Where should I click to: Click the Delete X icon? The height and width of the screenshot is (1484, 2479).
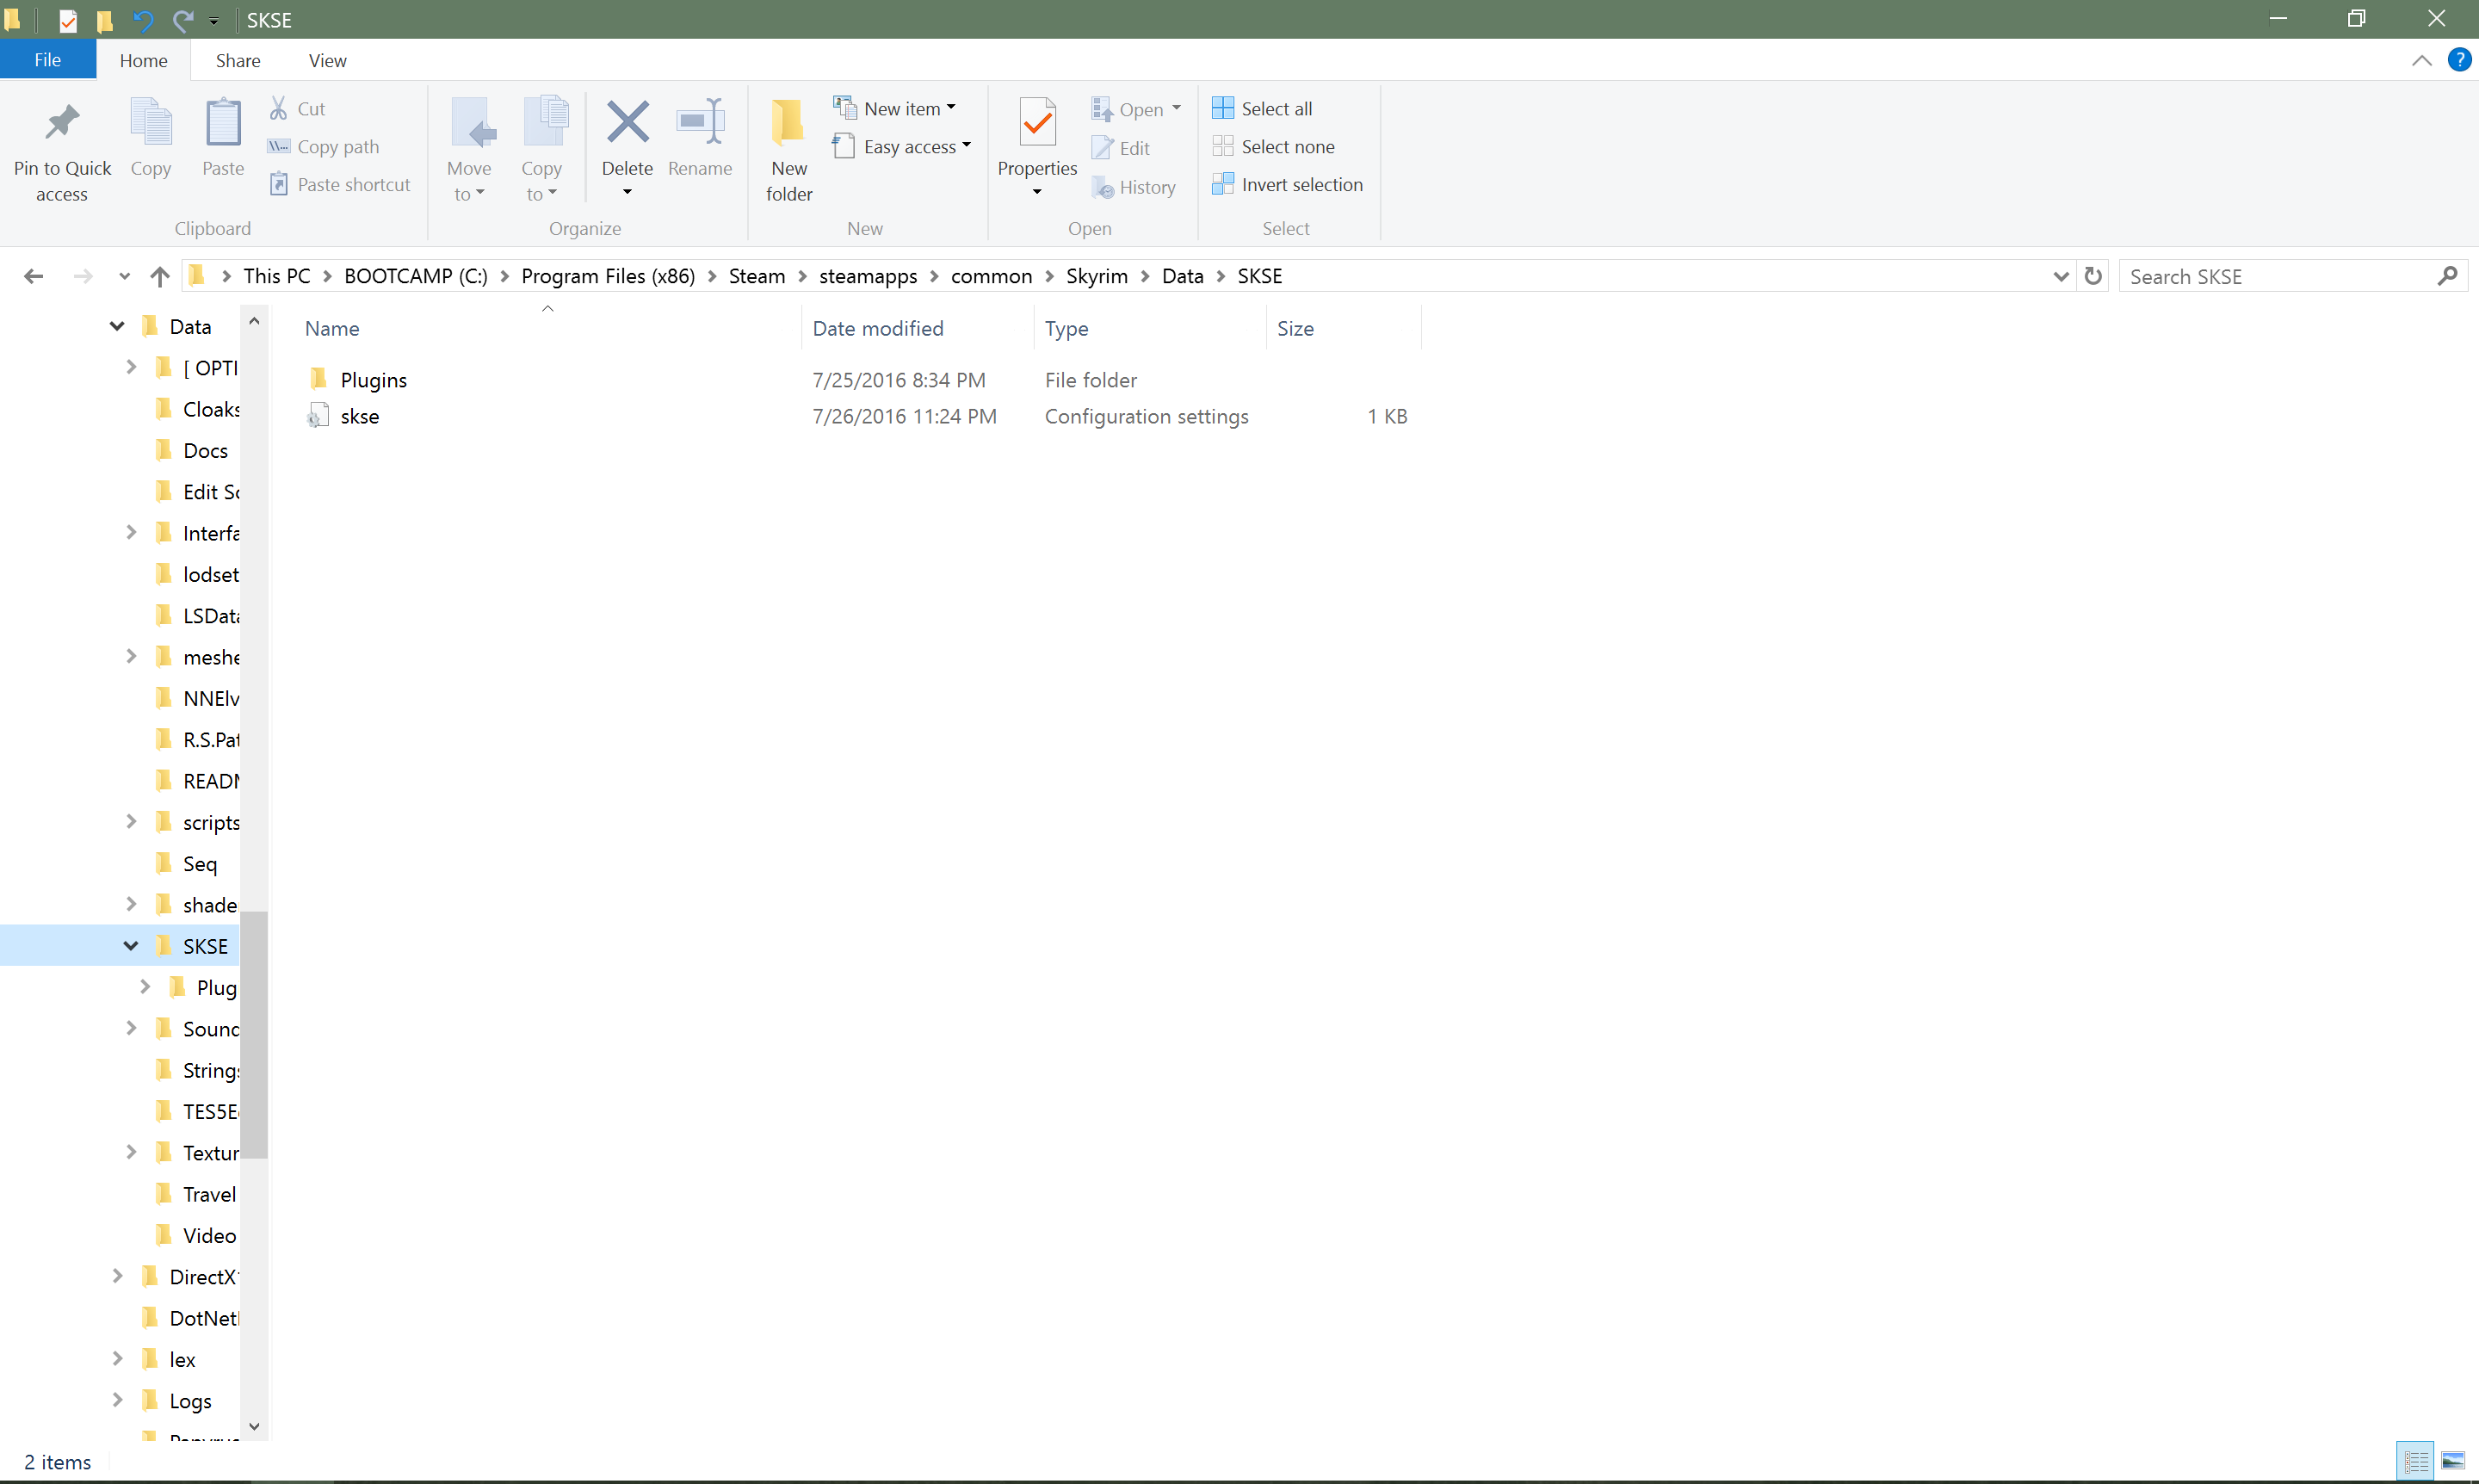click(627, 123)
